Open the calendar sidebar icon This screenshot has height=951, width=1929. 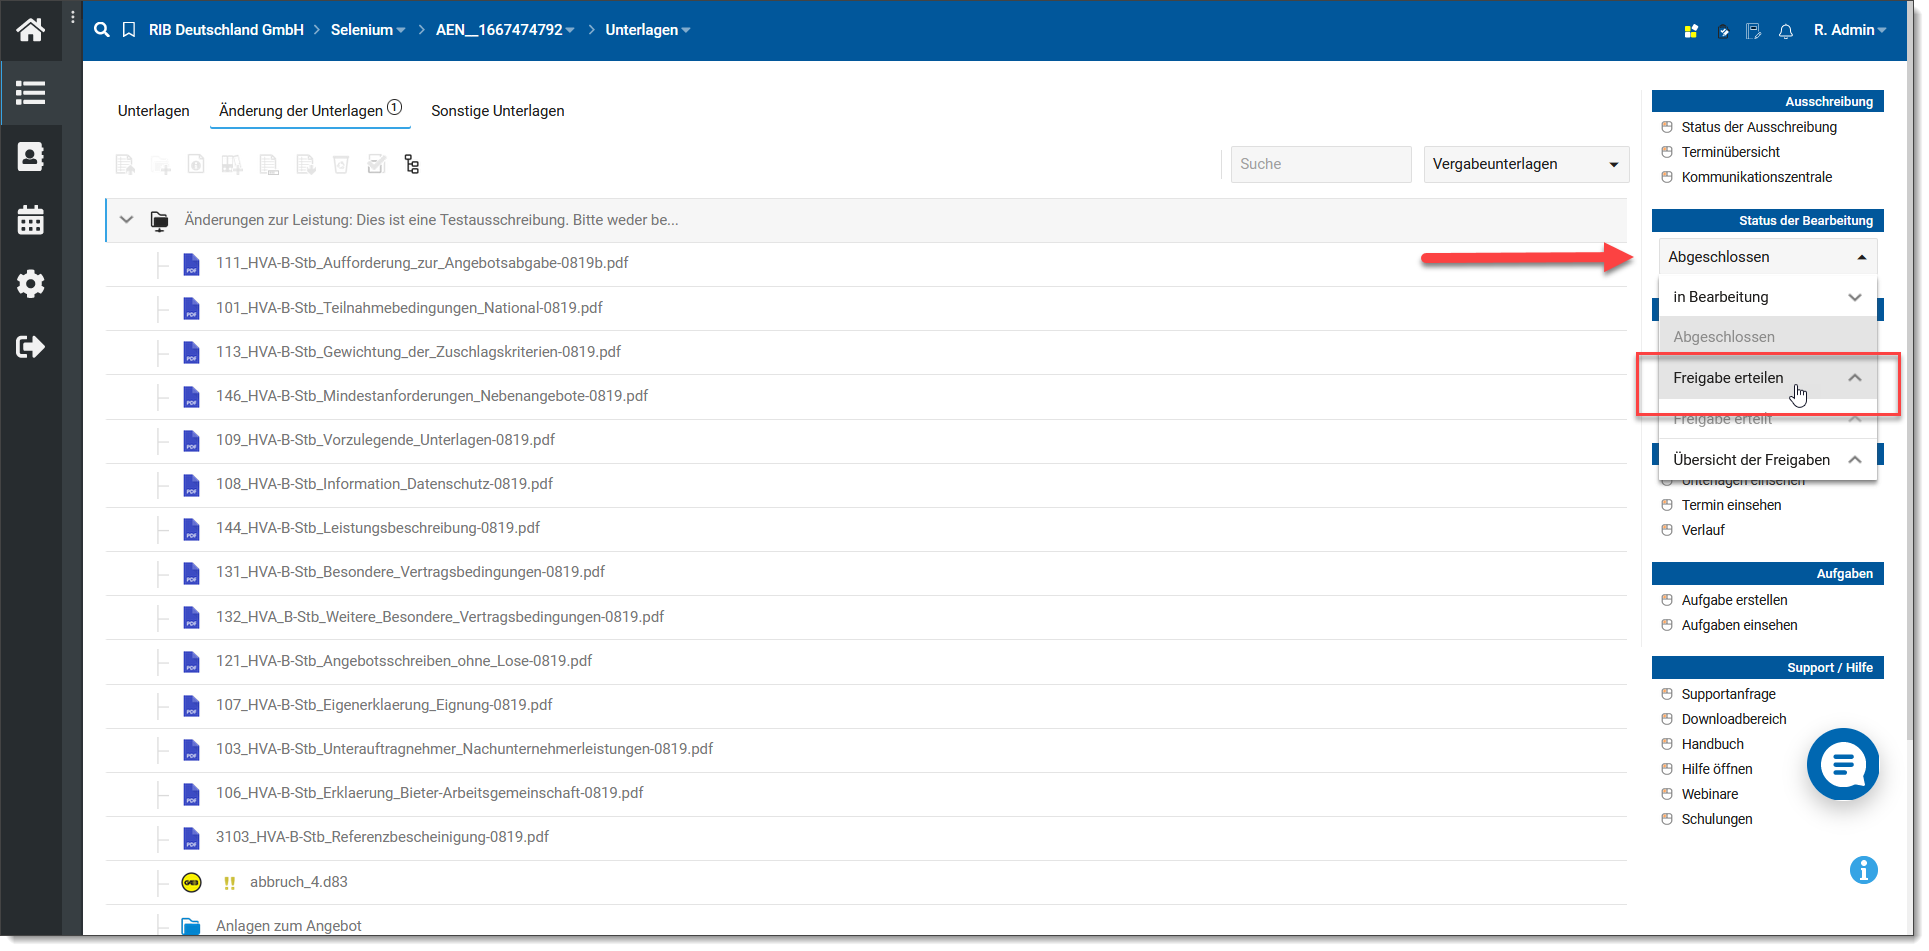click(30, 220)
